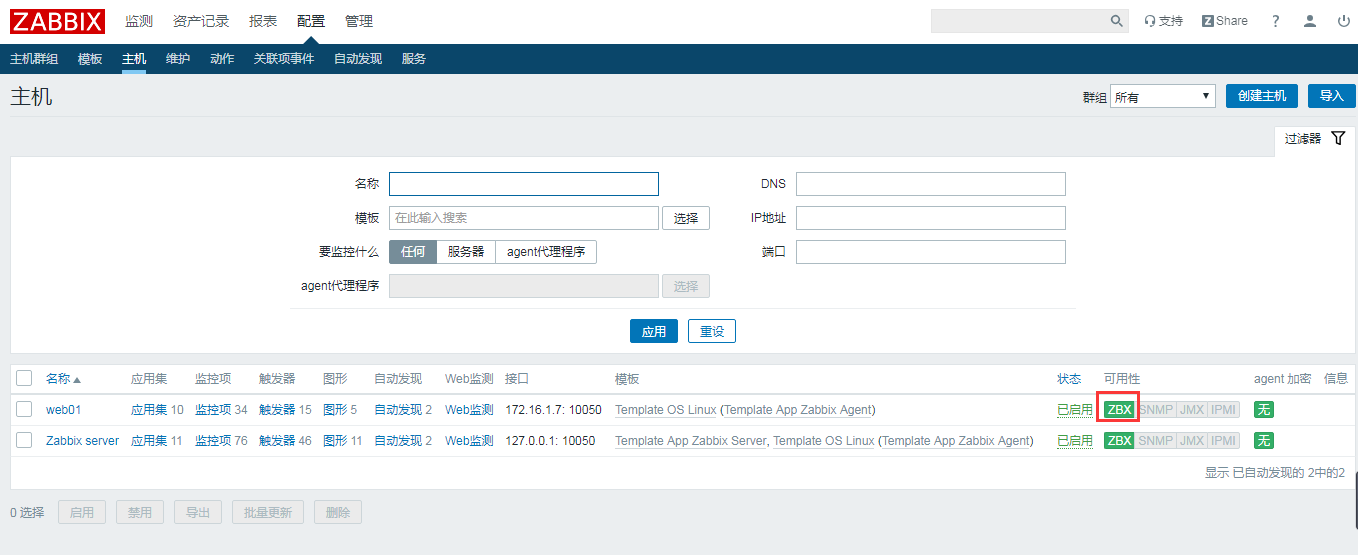Viewport: 1358px width, 555px height.
Task: Click the 应用 filter button
Action: pos(654,331)
